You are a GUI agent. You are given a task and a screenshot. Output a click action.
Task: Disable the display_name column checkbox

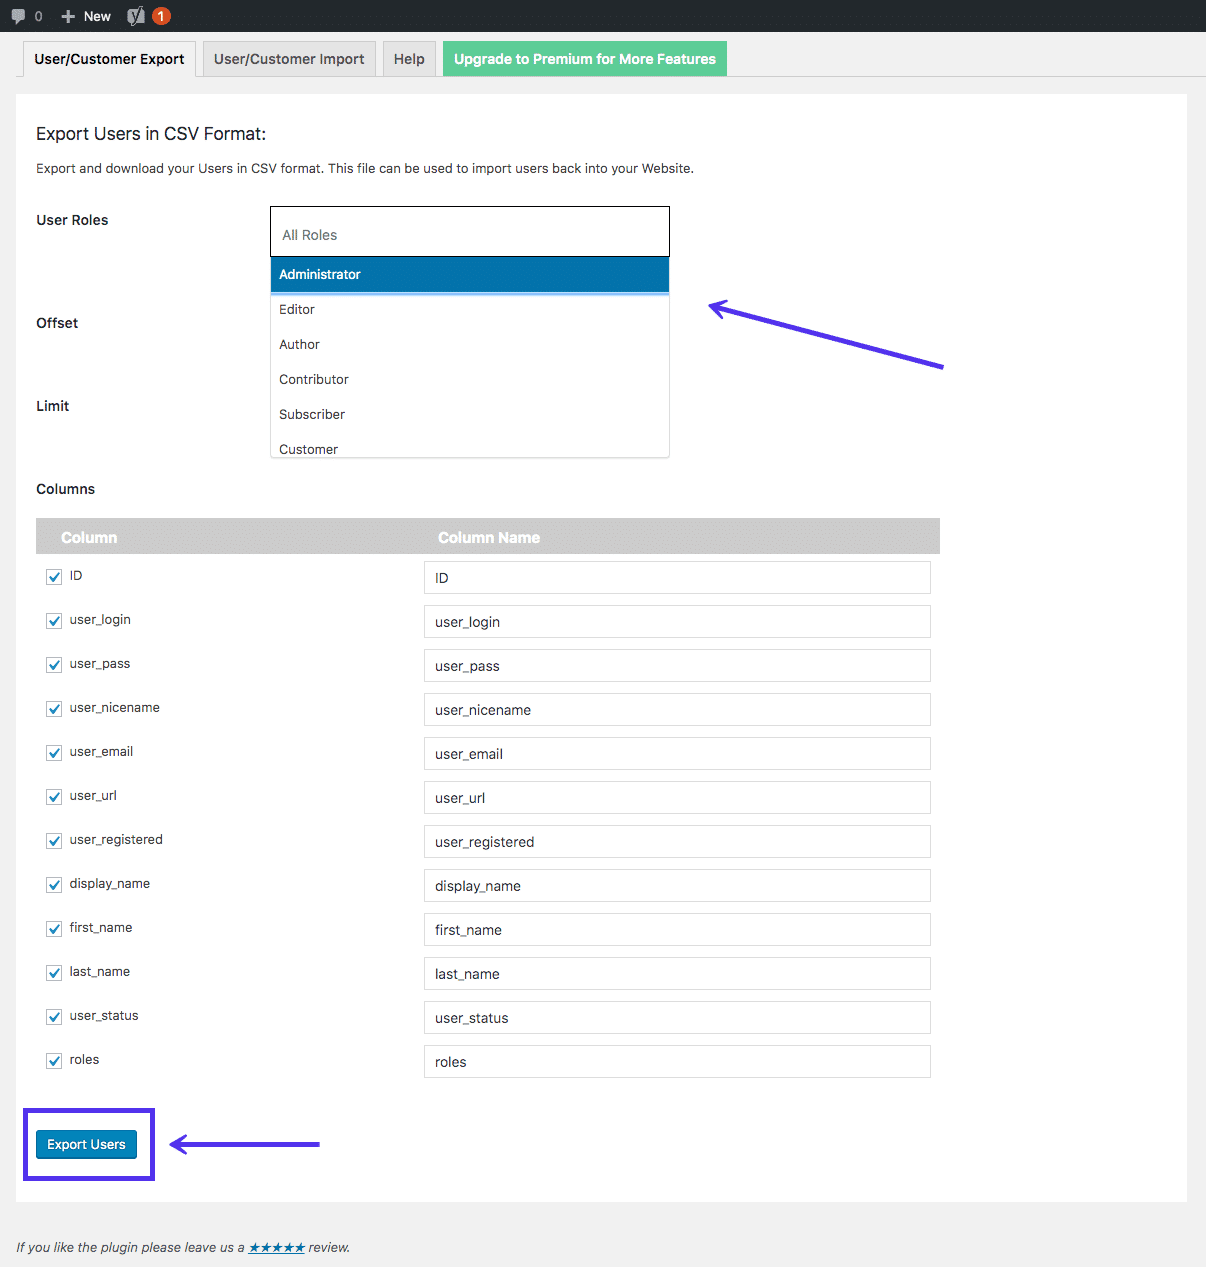pyautogui.click(x=53, y=885)
